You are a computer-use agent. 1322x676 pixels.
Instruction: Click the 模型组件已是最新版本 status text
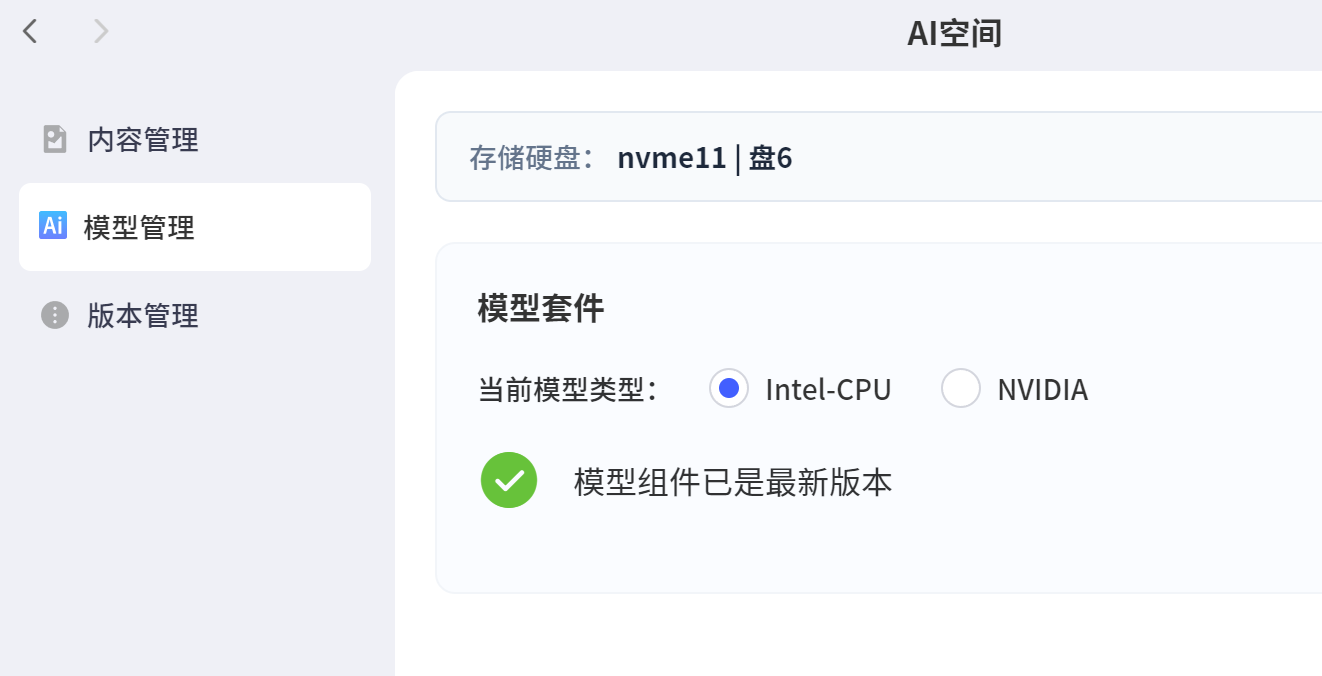tap(733, 483)
